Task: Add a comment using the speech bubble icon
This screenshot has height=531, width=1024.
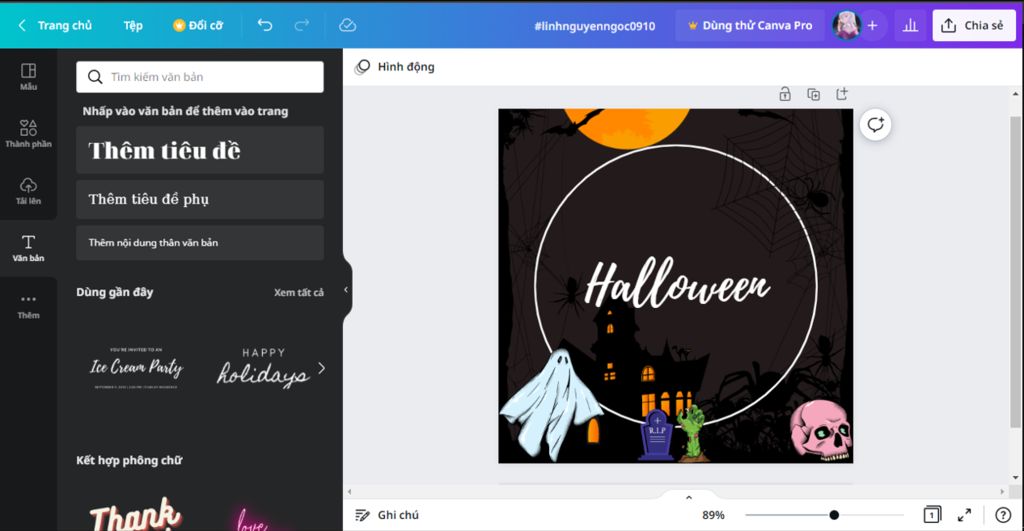Action: [x=875, y=124]
